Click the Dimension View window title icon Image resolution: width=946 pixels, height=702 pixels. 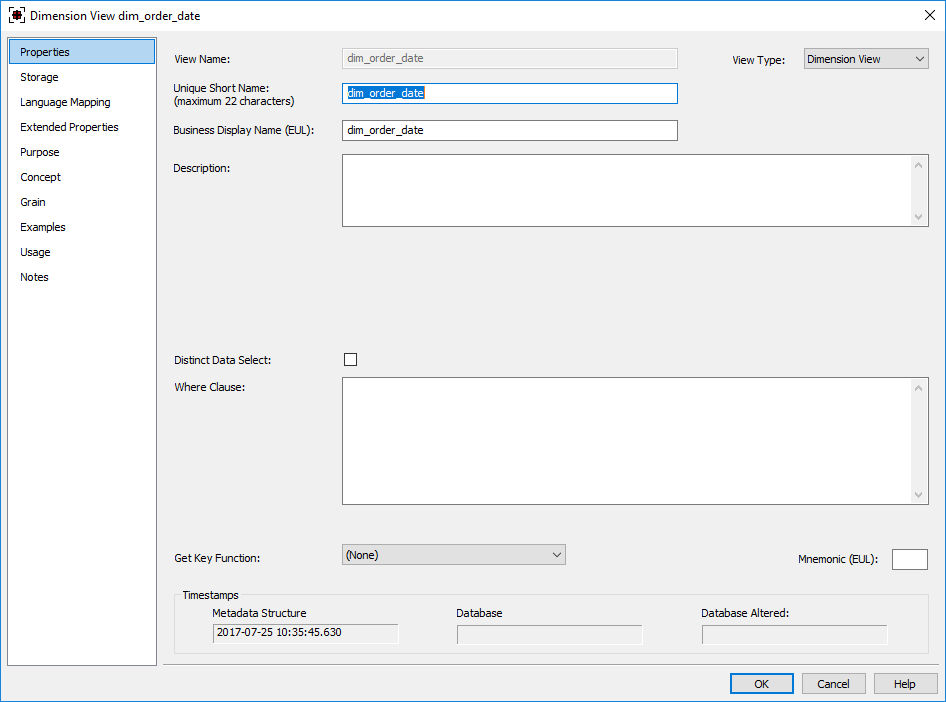click(17, 15)
